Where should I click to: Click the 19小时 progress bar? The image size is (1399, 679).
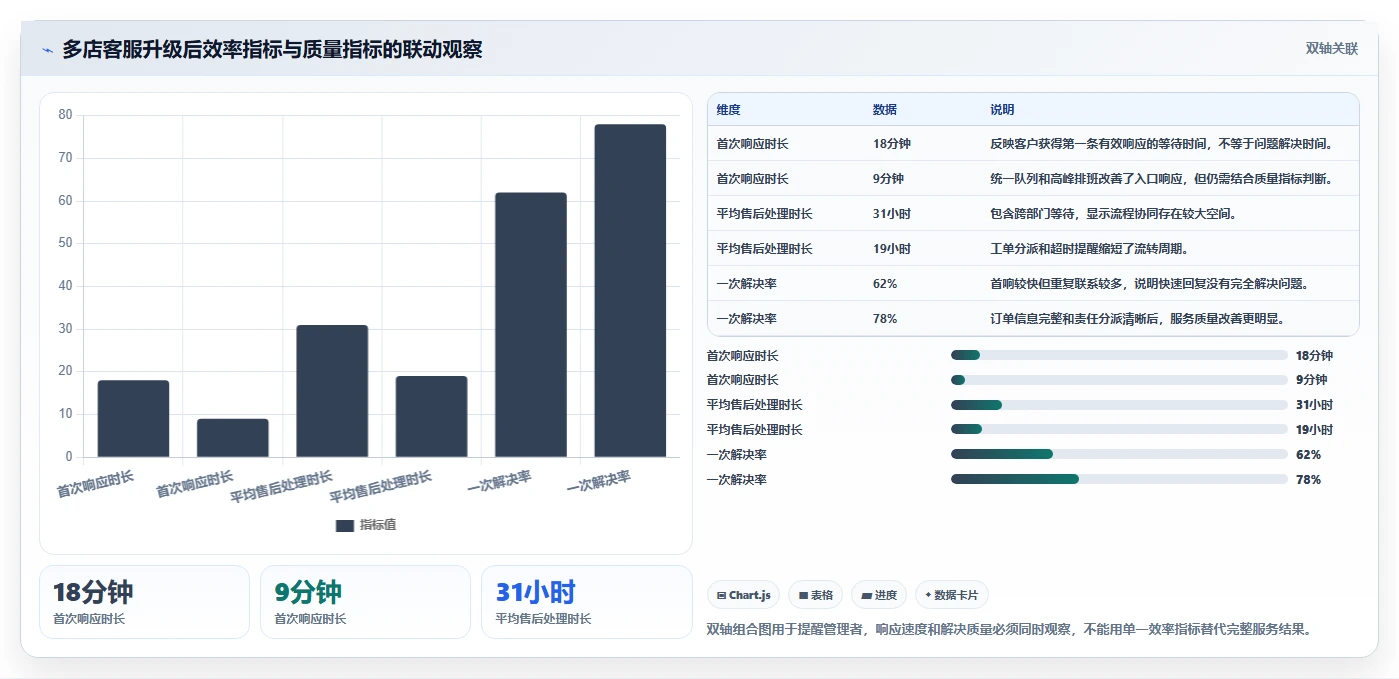[1119, 430]
